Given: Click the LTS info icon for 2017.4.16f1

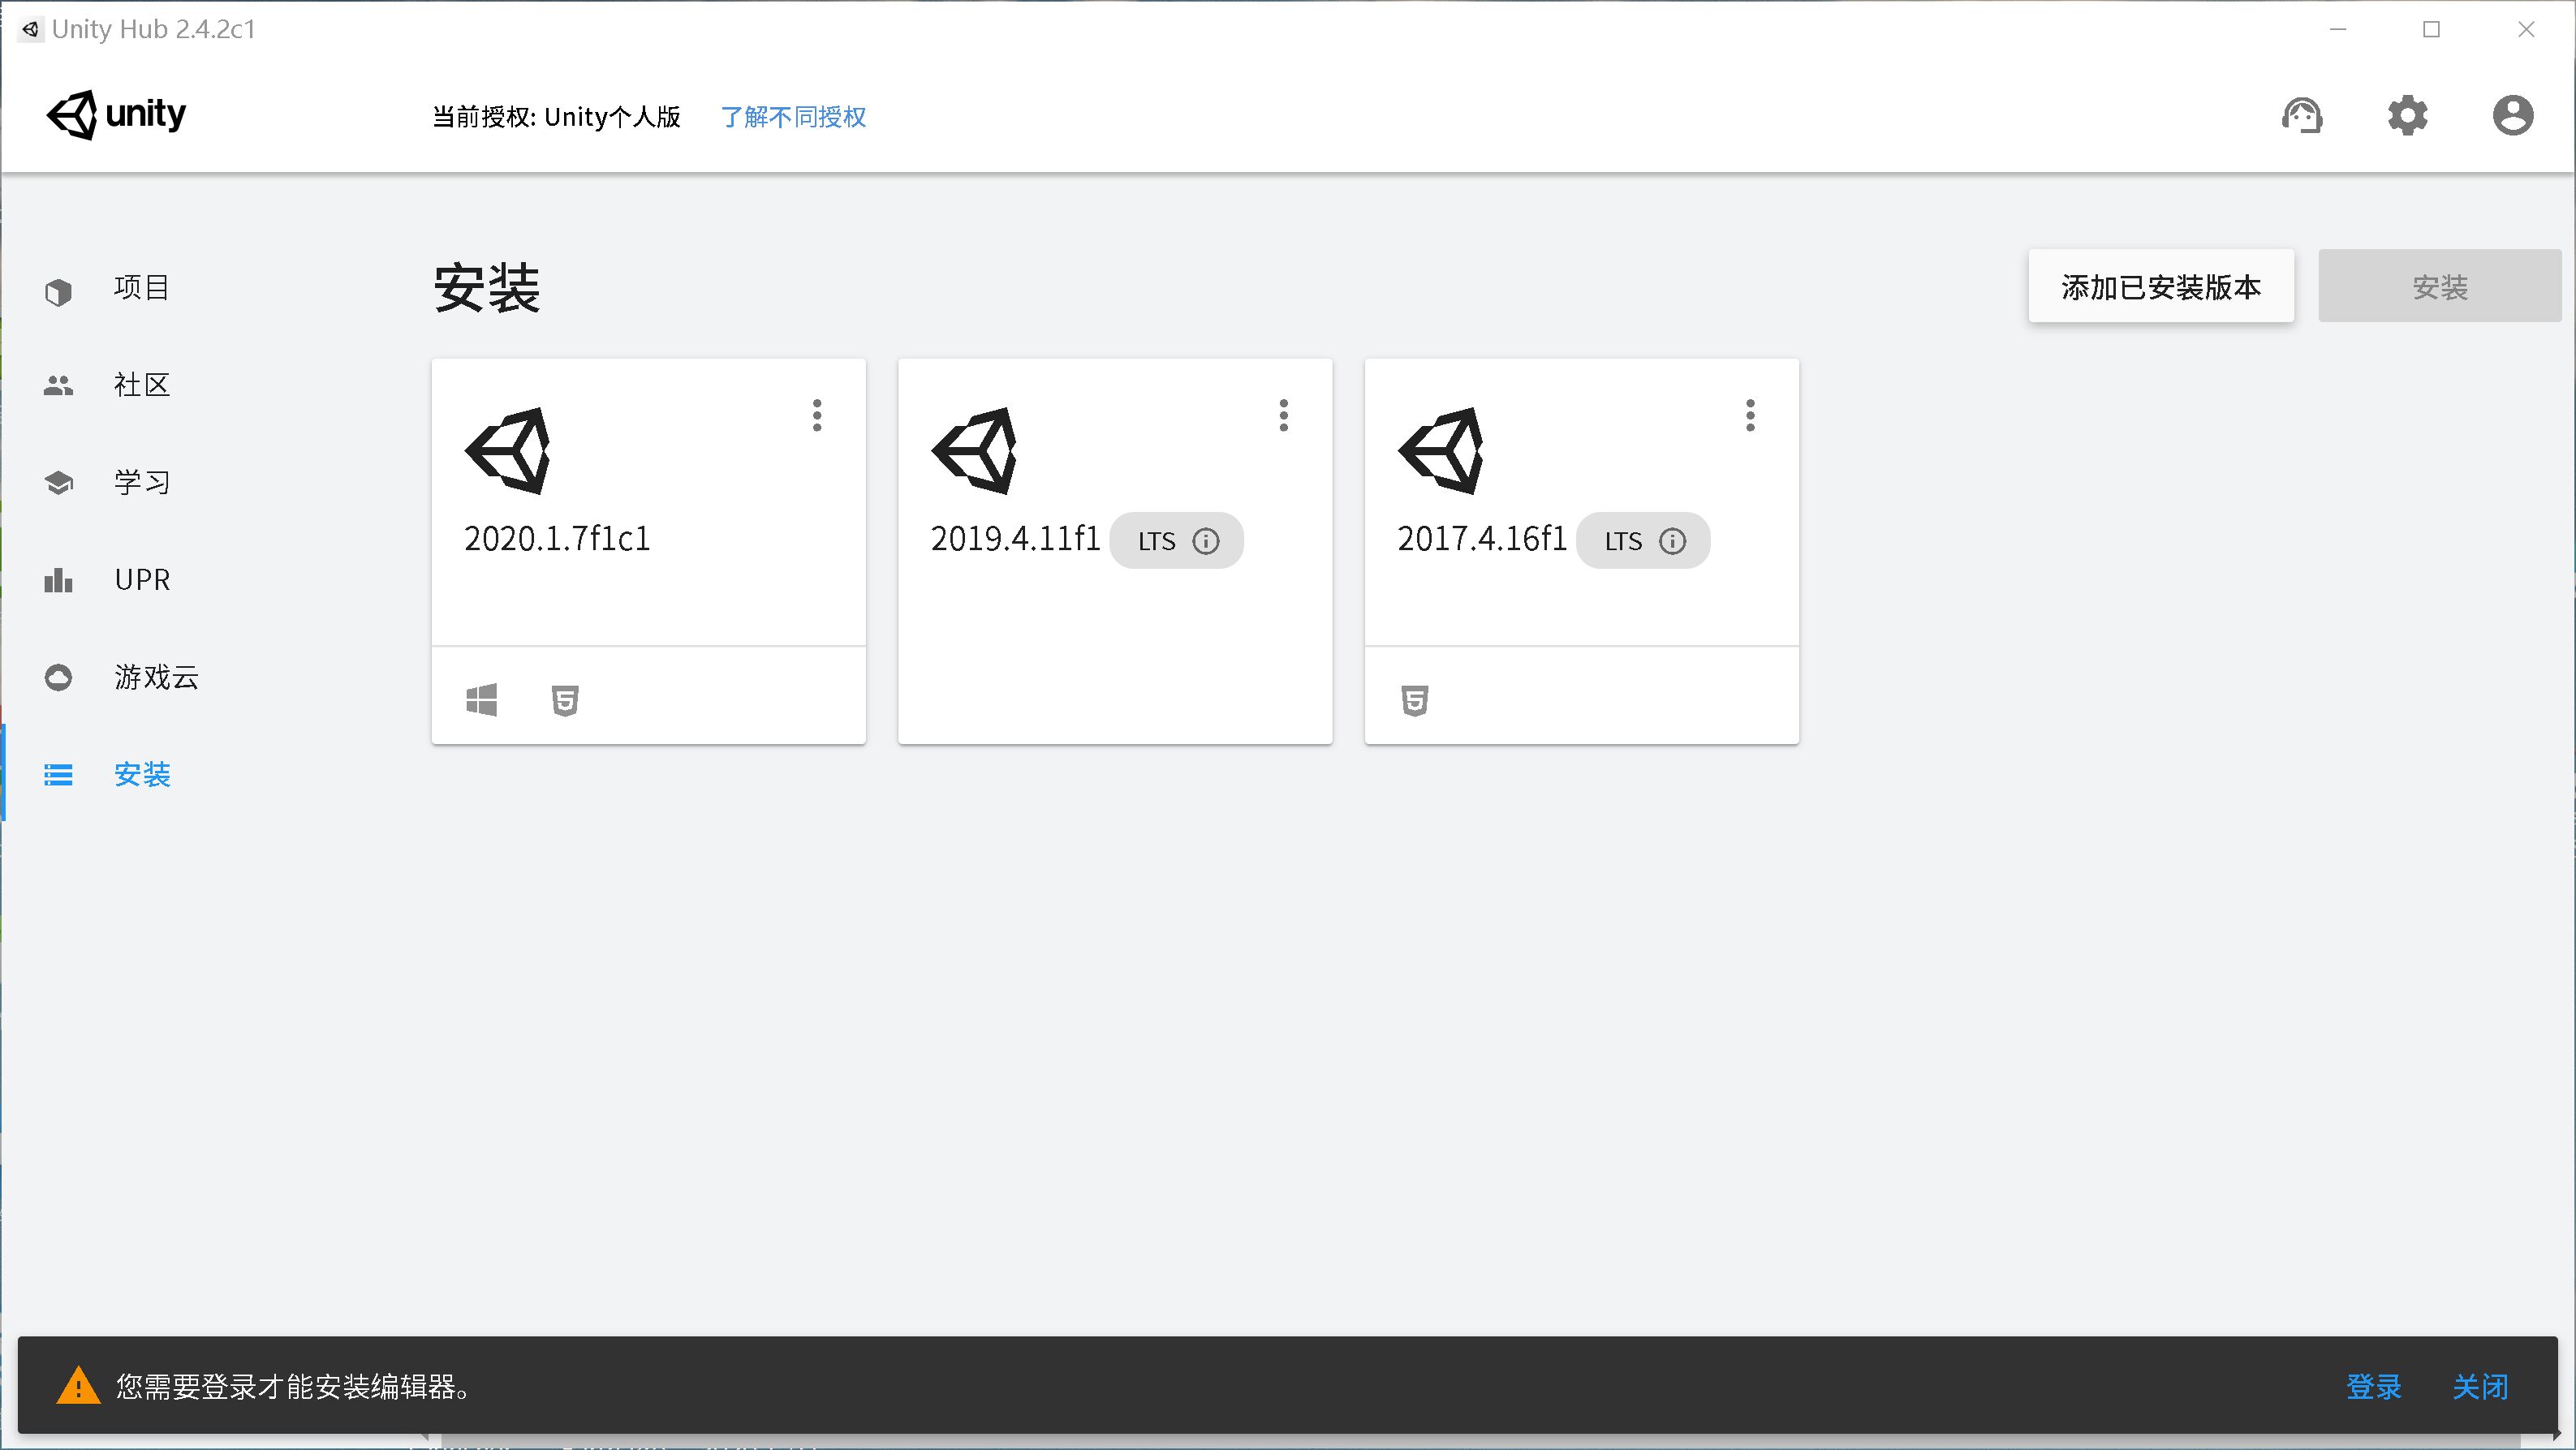Looking at the screenshot, I should (x=1672, y=541).
